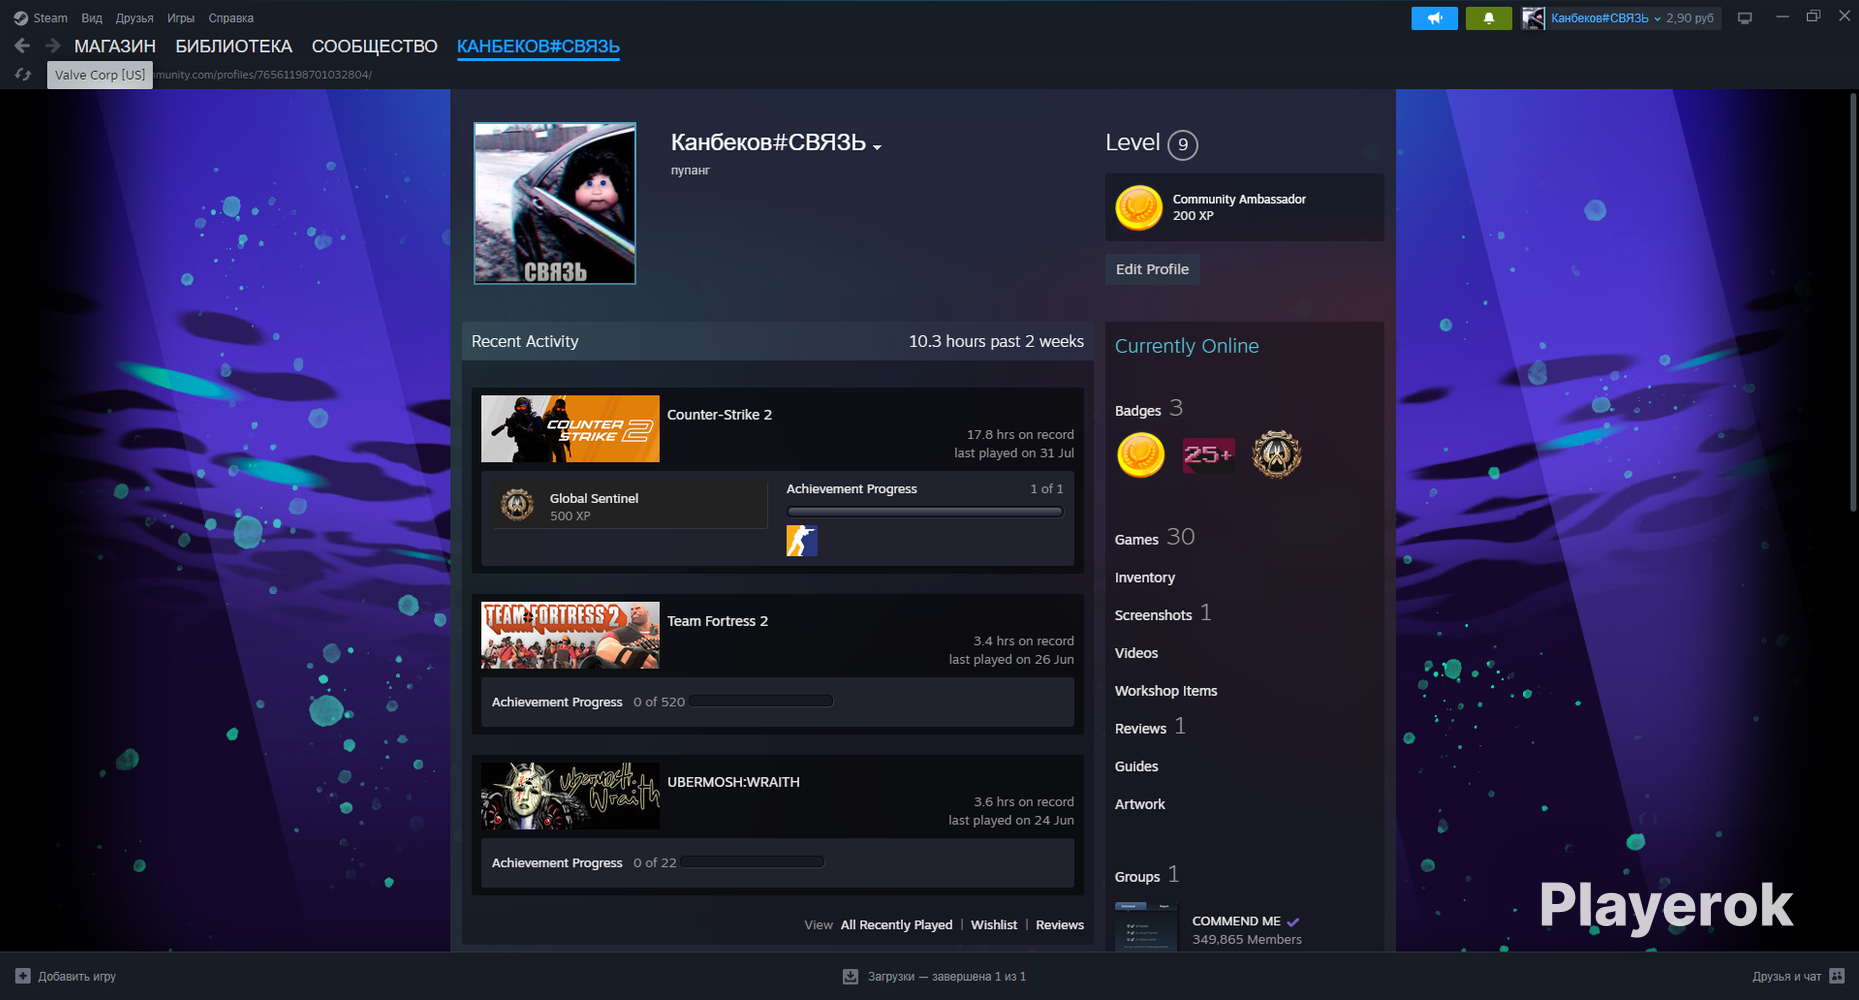Click the add game plus icon
The image size is (1859, 1000).
(23, 976)
